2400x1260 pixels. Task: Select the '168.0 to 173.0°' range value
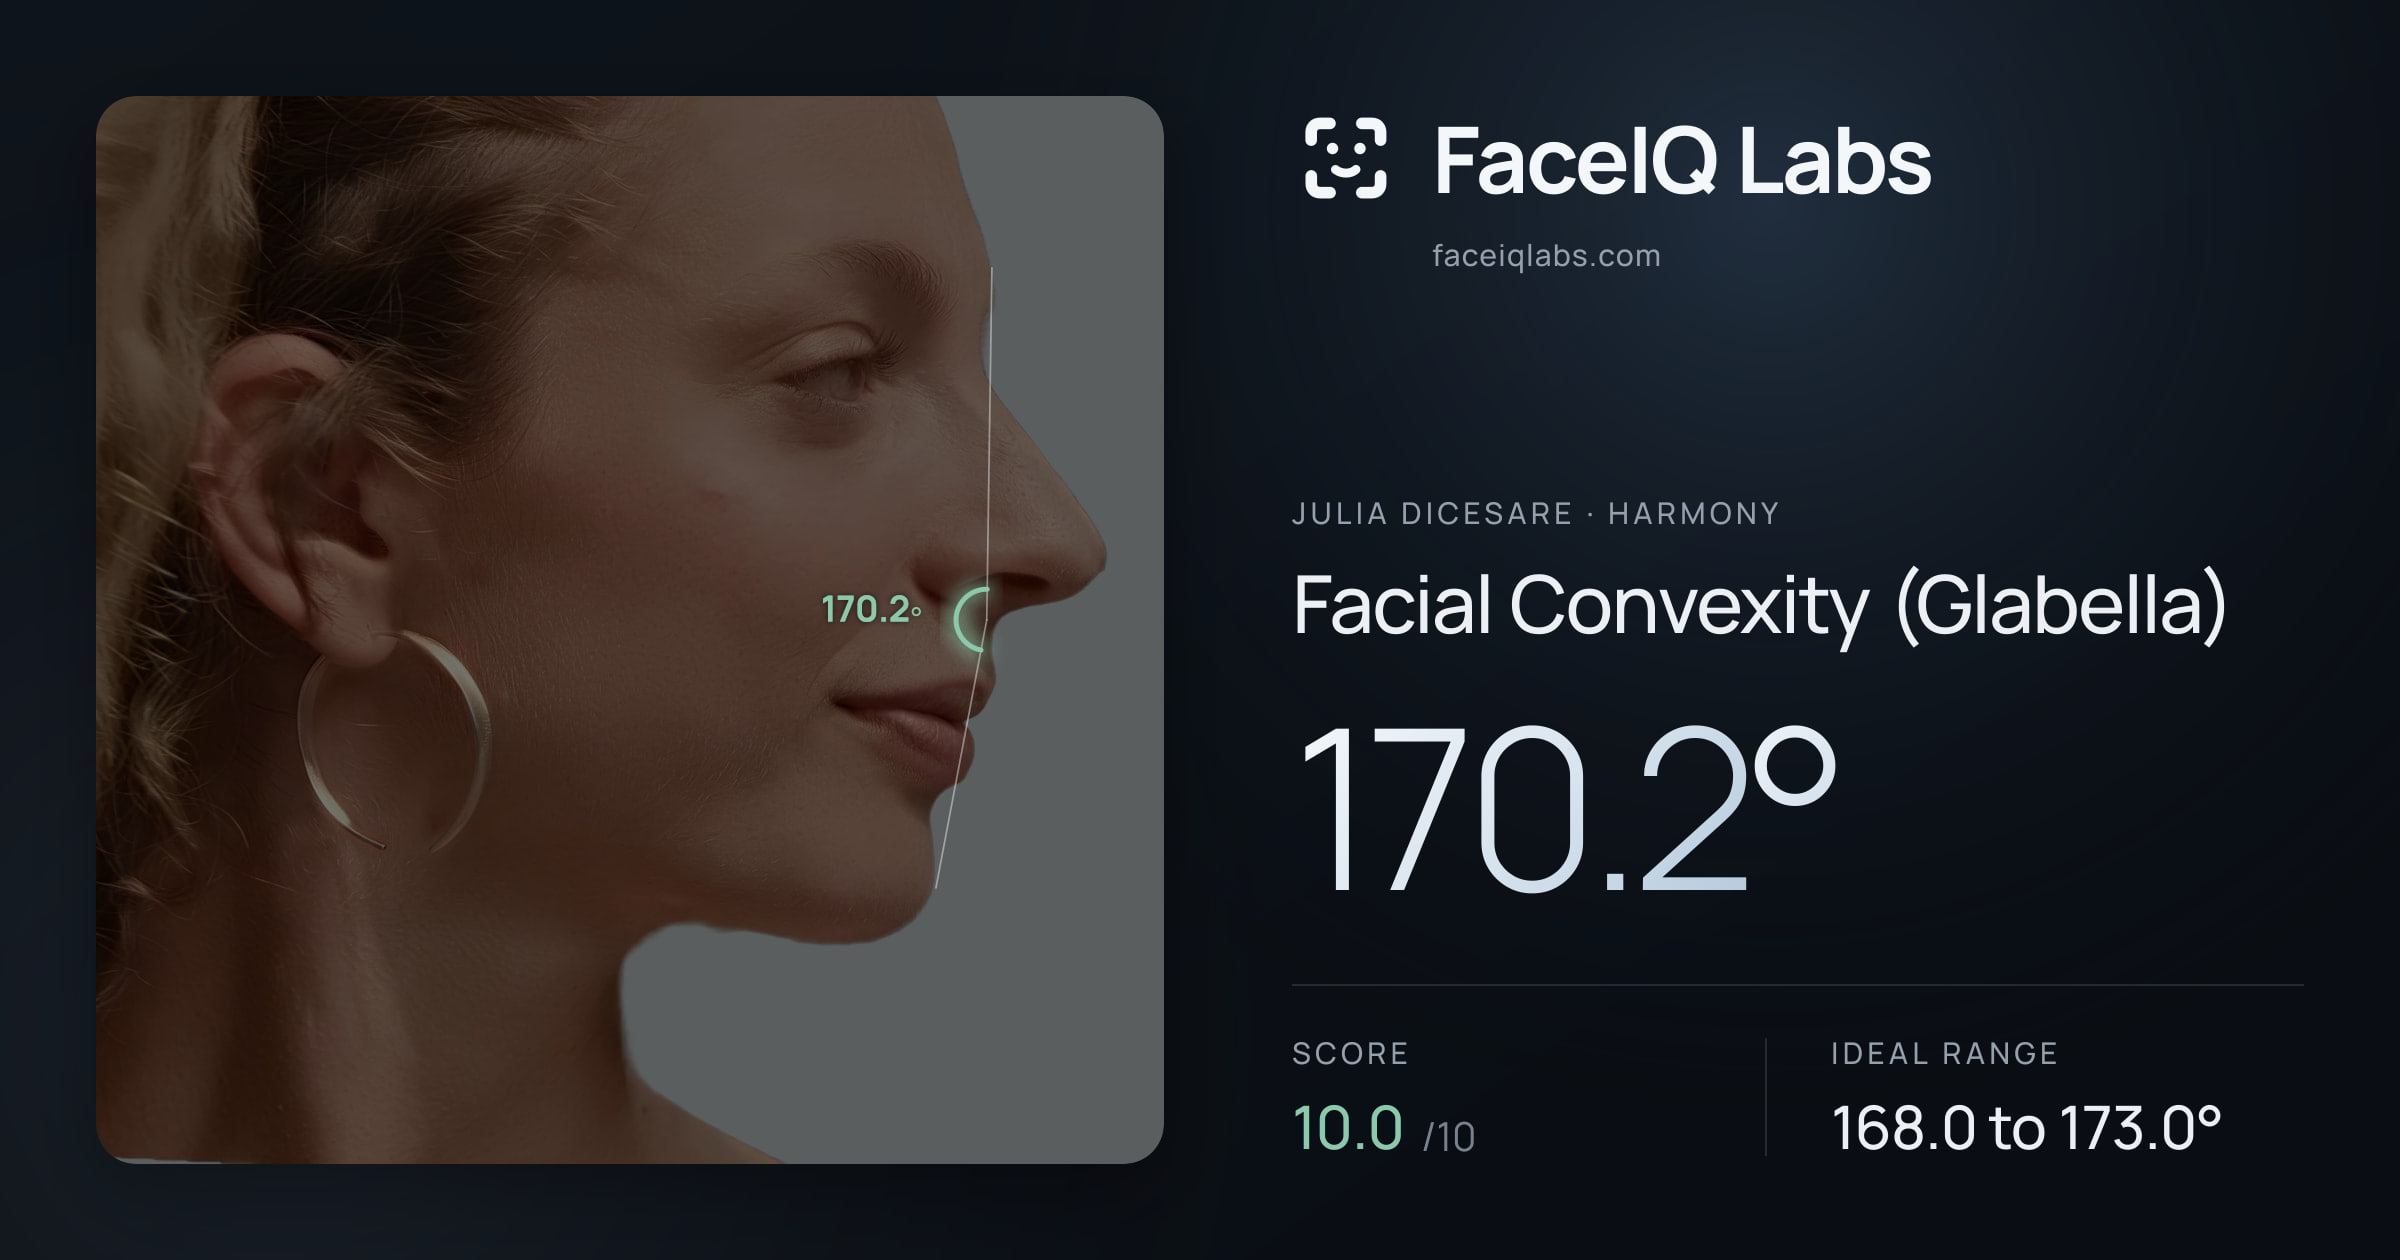pyautogui.click(x=2027, y=1129)
